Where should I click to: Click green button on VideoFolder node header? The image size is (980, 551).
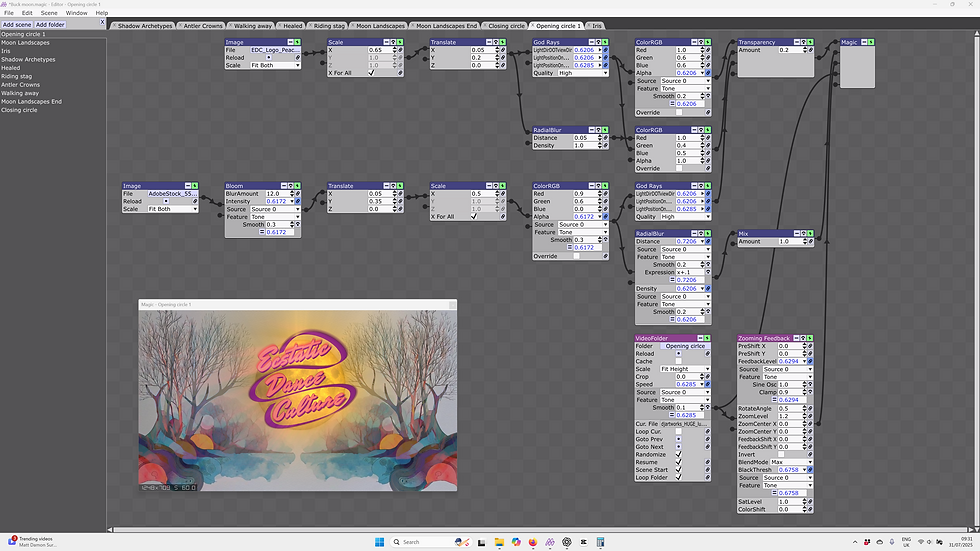pos(707,338)
